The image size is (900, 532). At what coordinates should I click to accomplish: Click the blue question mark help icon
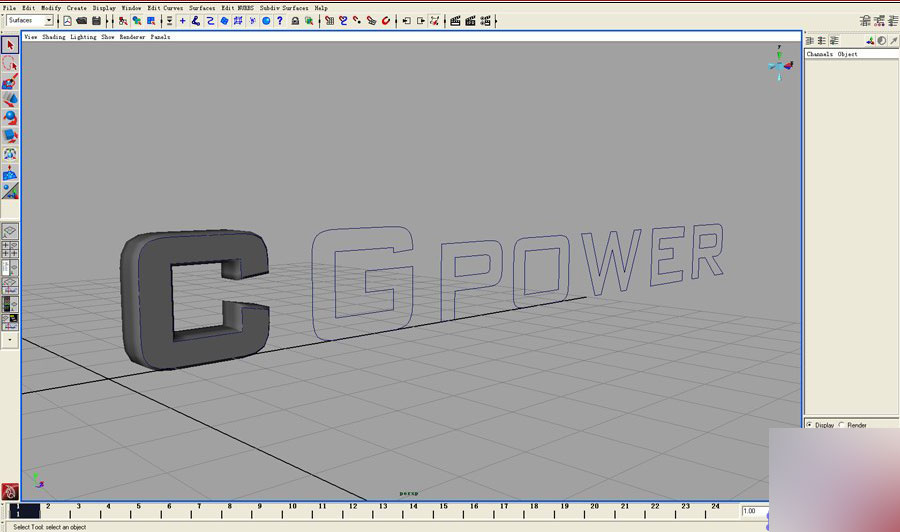pos(280,21)
